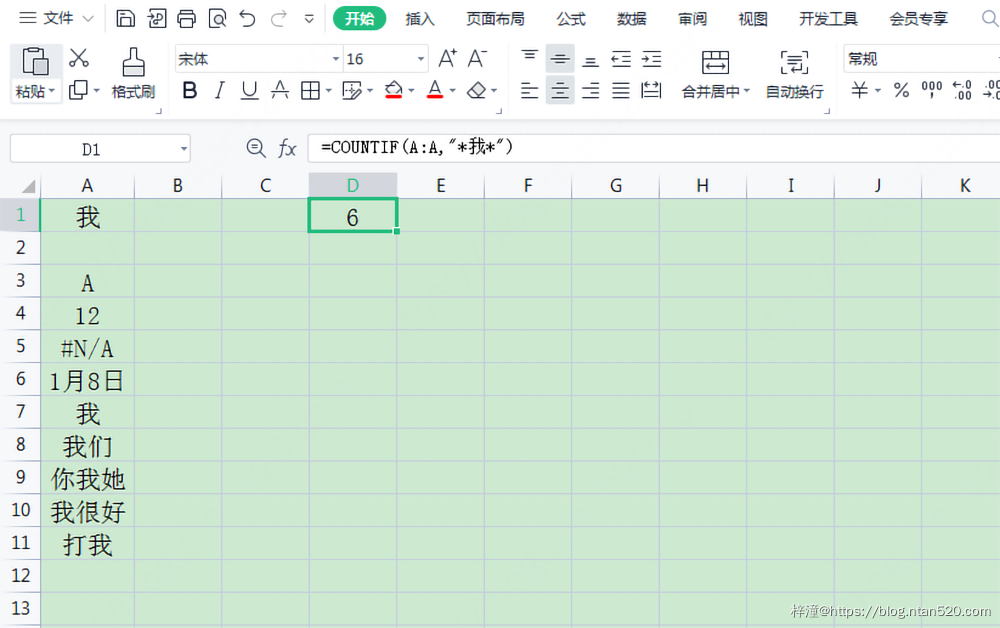The height and width of the screenshot is (628, 1000).
Task: Click the Undo arrow
Action: tap(247, 18)
